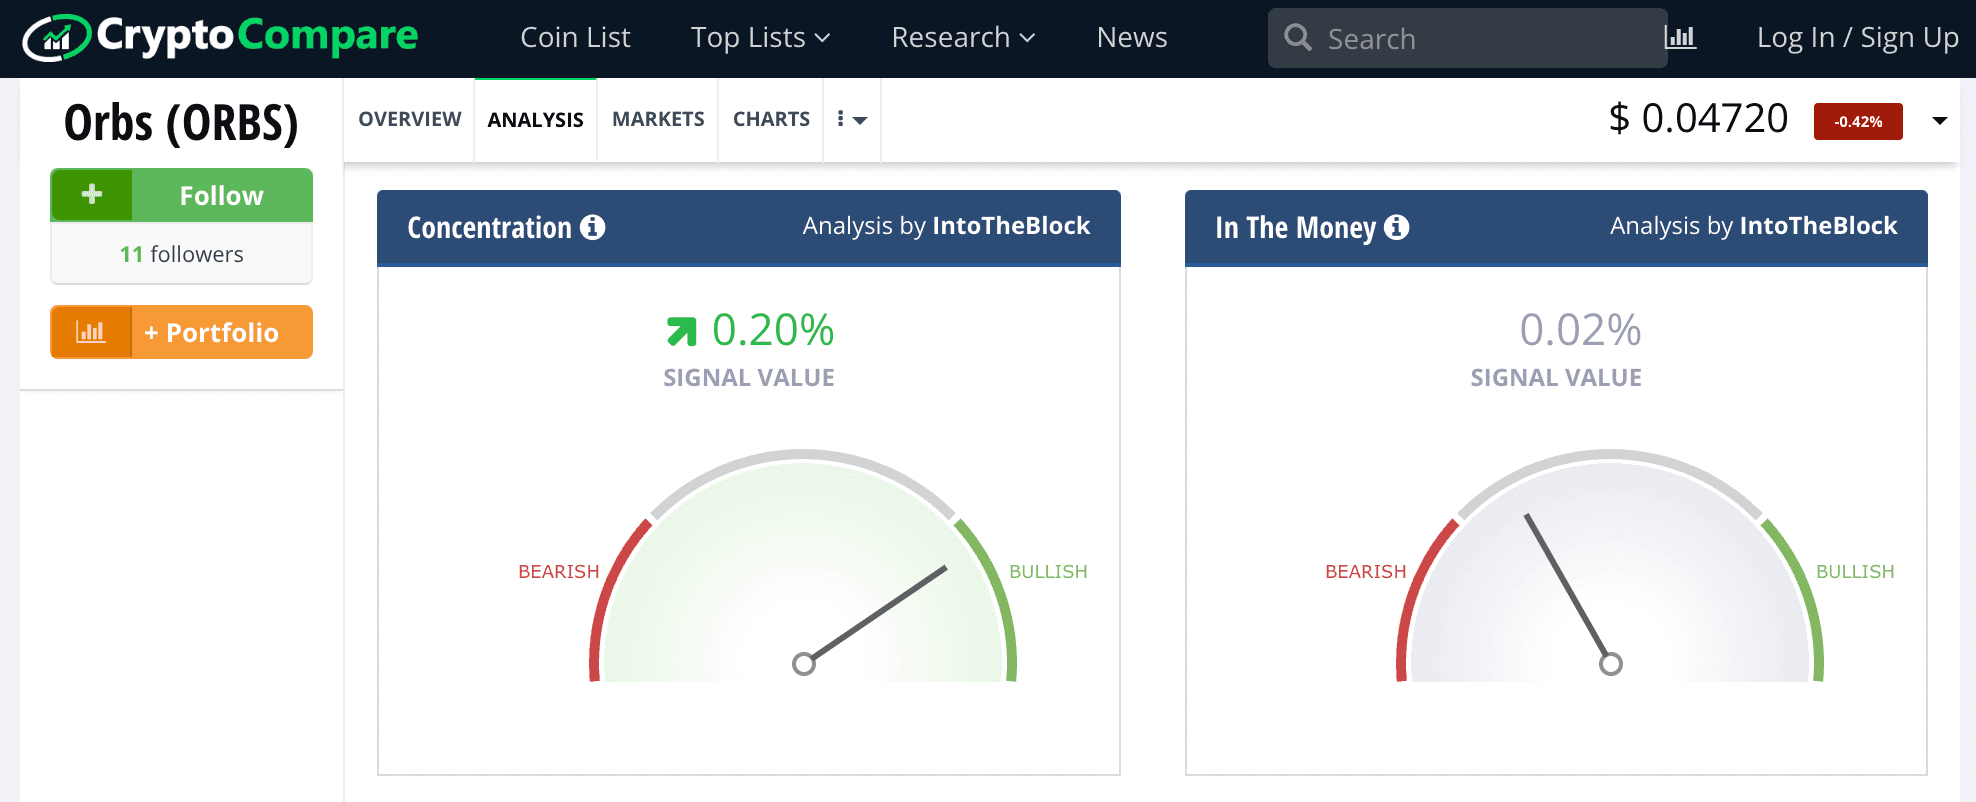The height and width of the screenshot is (802, 1976).
Task: Click the In The Money info icon
Action: coord(1397,227)
